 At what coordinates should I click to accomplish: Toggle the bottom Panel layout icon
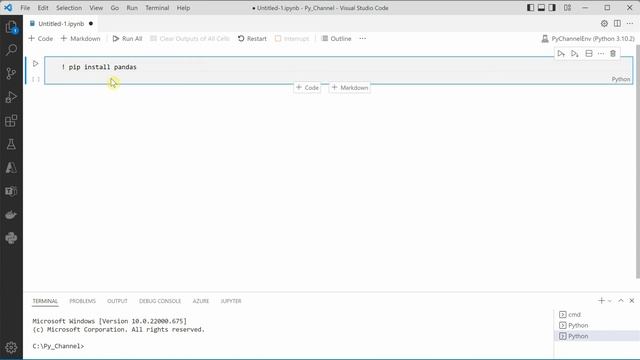tap(541, 8)
